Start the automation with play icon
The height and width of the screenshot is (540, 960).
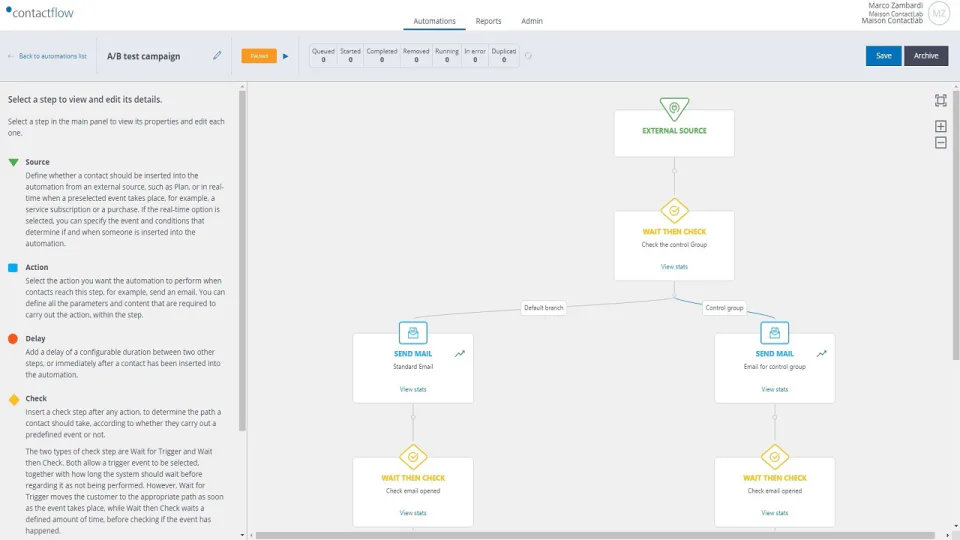click(x=285, y=56)
